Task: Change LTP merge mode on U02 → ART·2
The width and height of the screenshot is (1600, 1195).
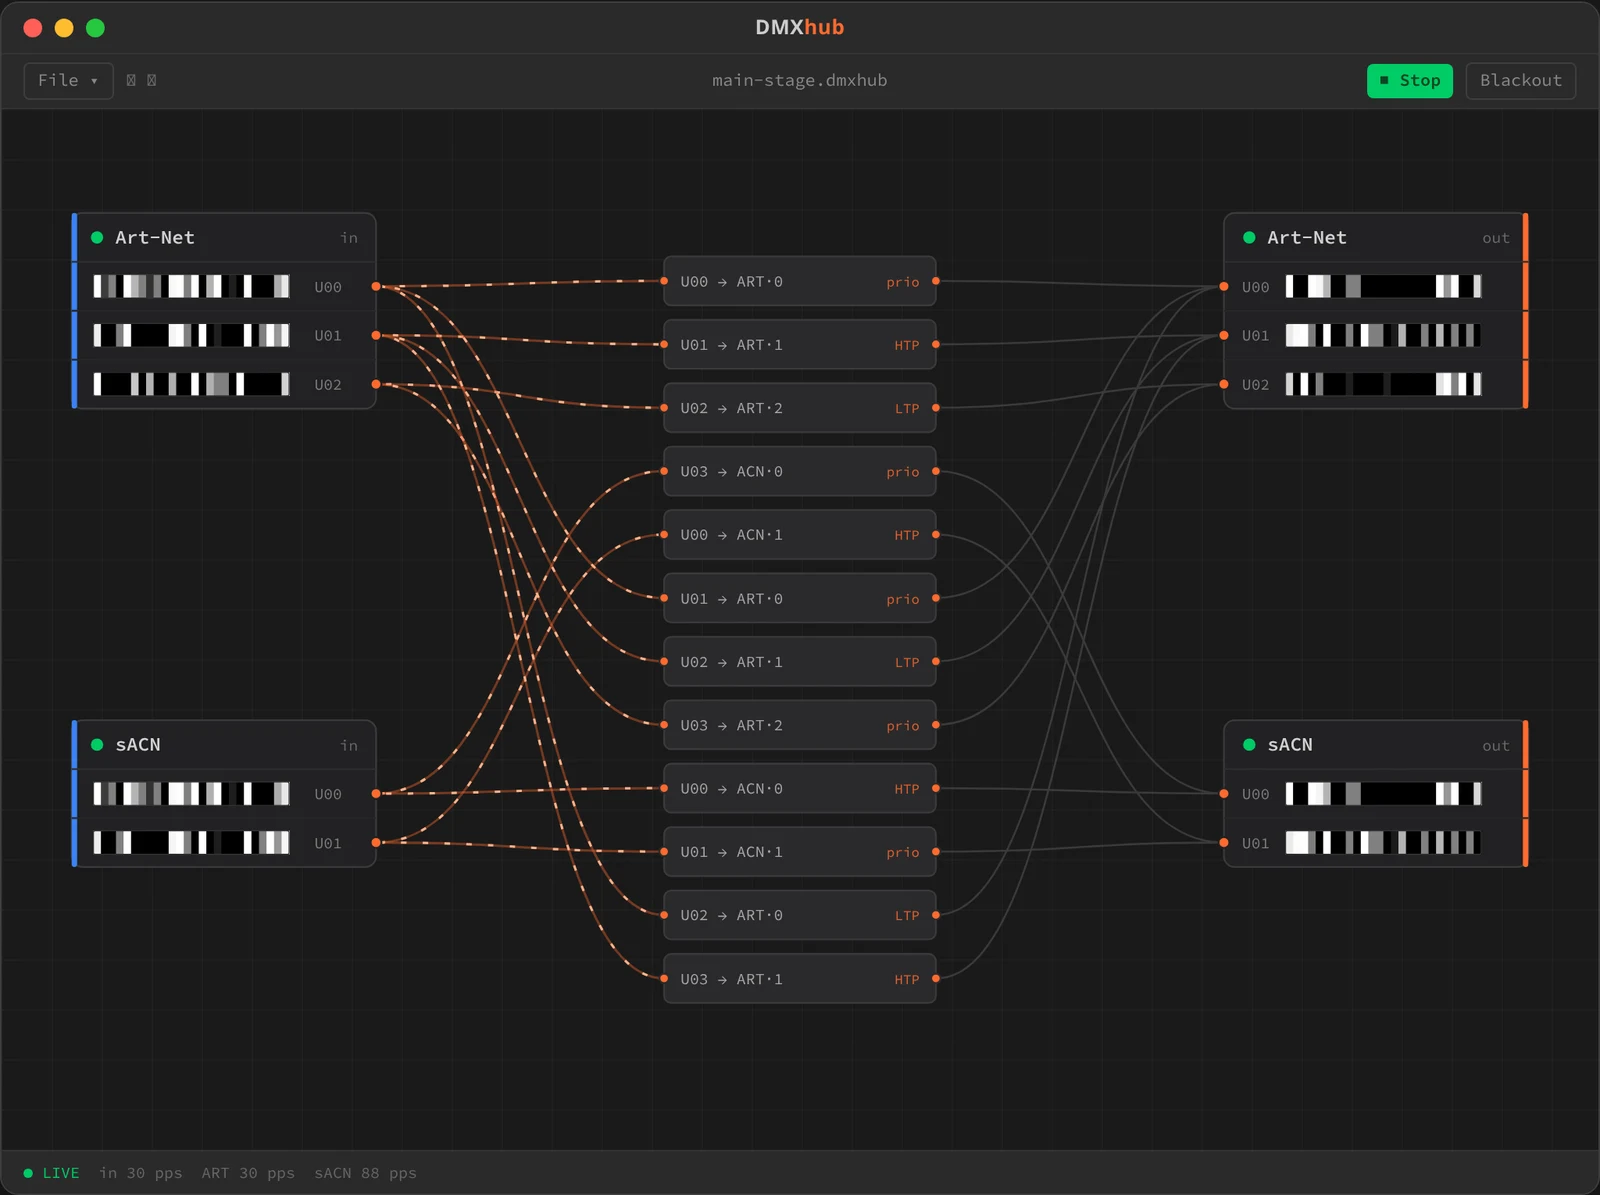Action: (x=906, y=408)
